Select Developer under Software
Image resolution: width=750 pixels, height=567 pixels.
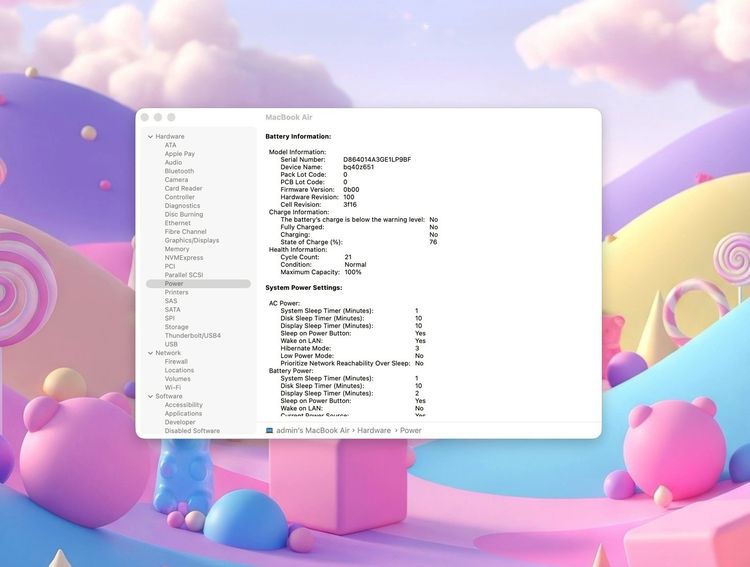180,422
